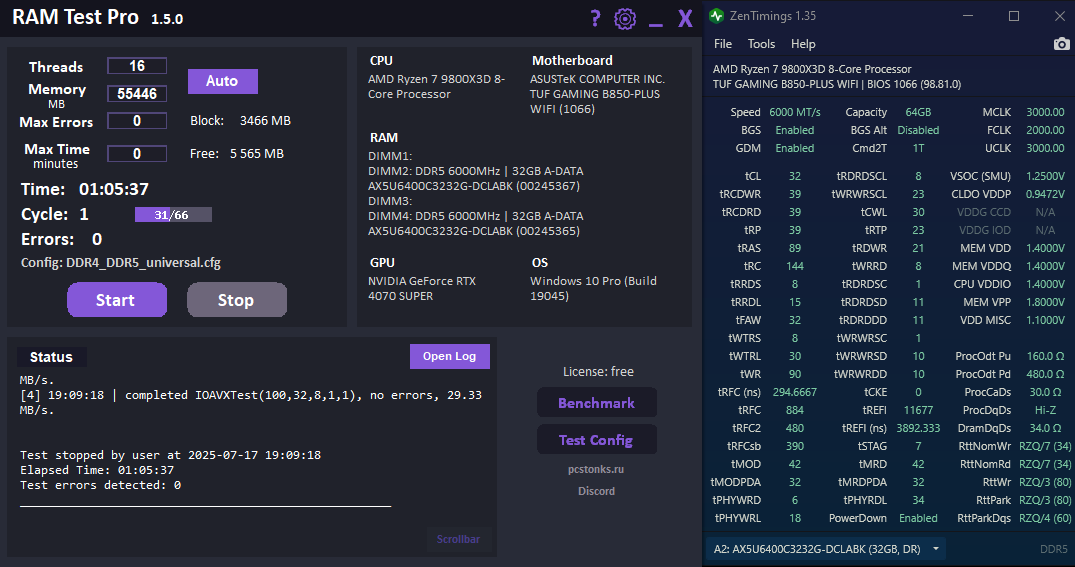Click UCLK 3000.00 value
The image size is (1075, 567).
pos(1045,148)
